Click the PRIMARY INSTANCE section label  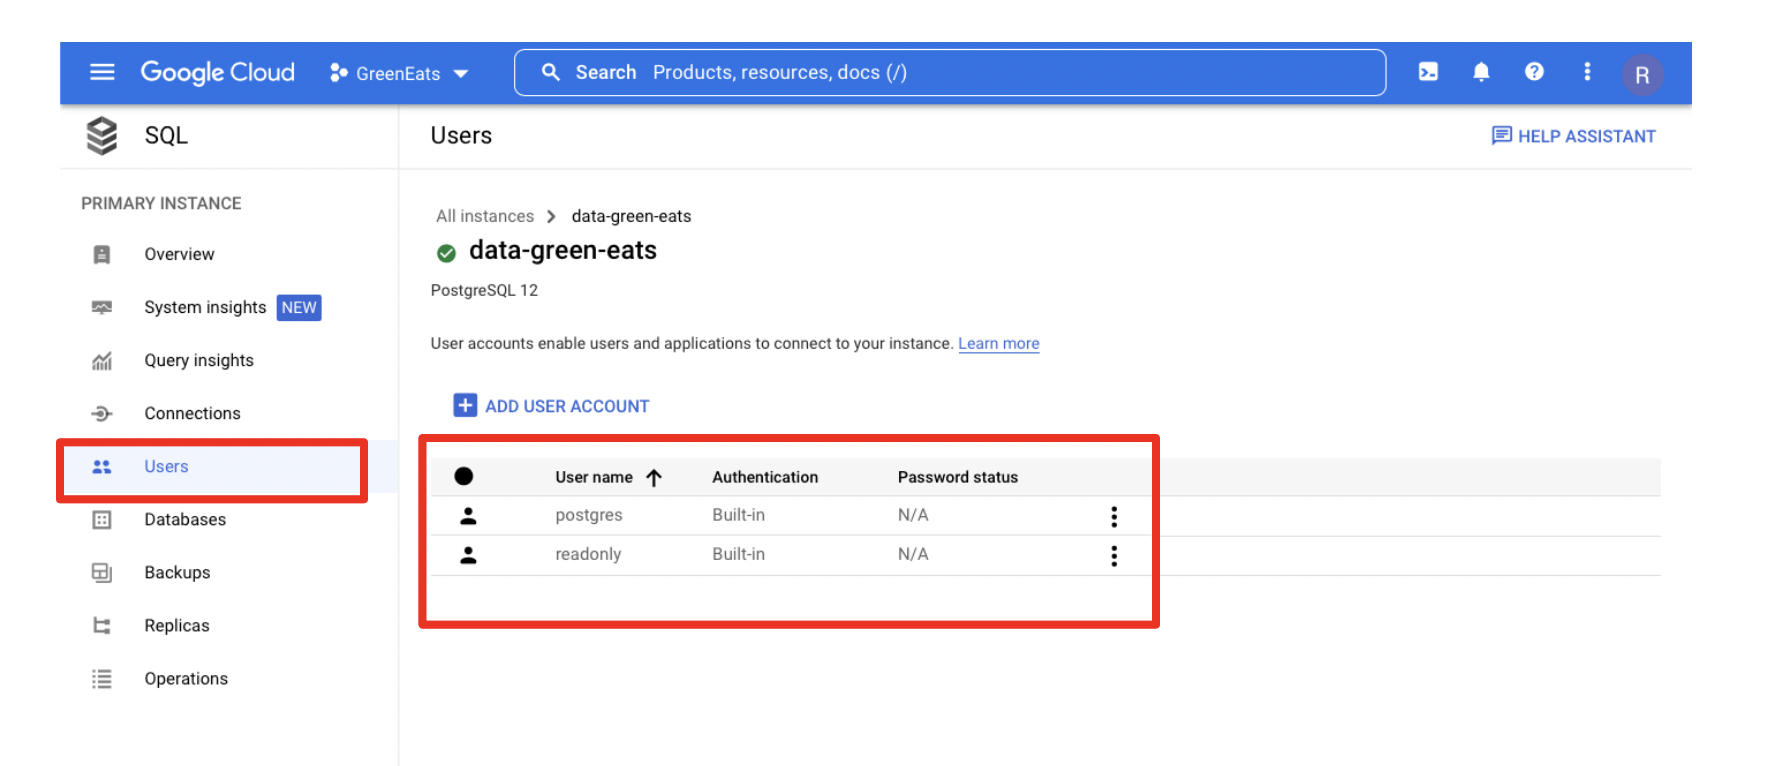[x=161, y=203]
